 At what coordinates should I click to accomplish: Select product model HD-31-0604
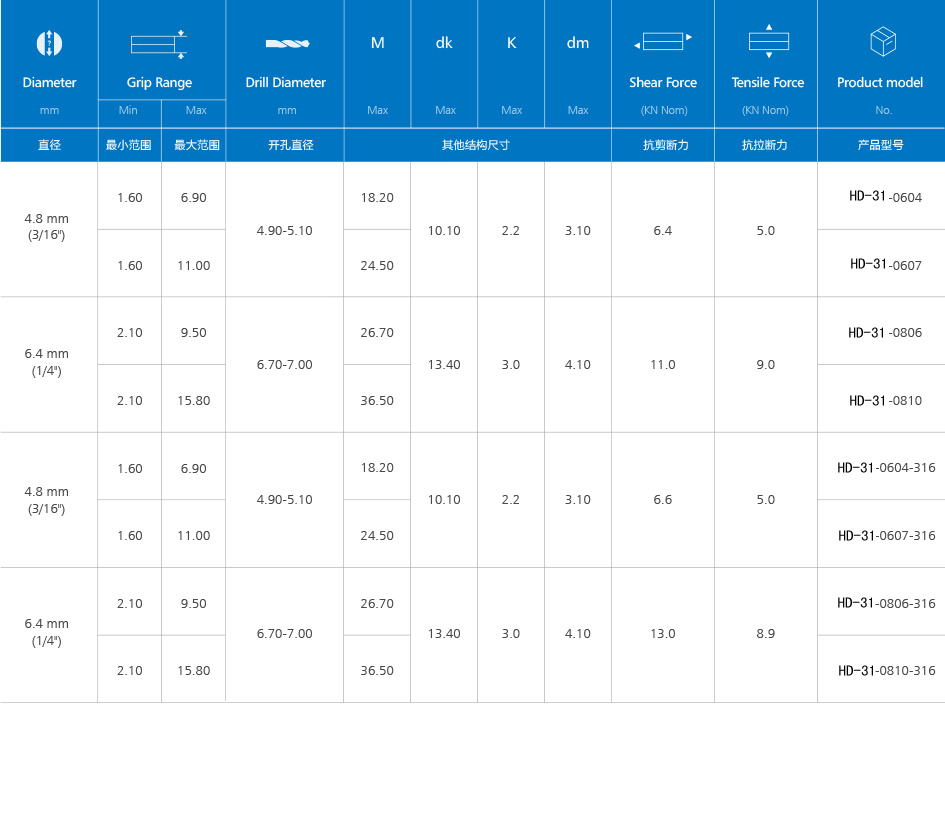tap(885, 197)
